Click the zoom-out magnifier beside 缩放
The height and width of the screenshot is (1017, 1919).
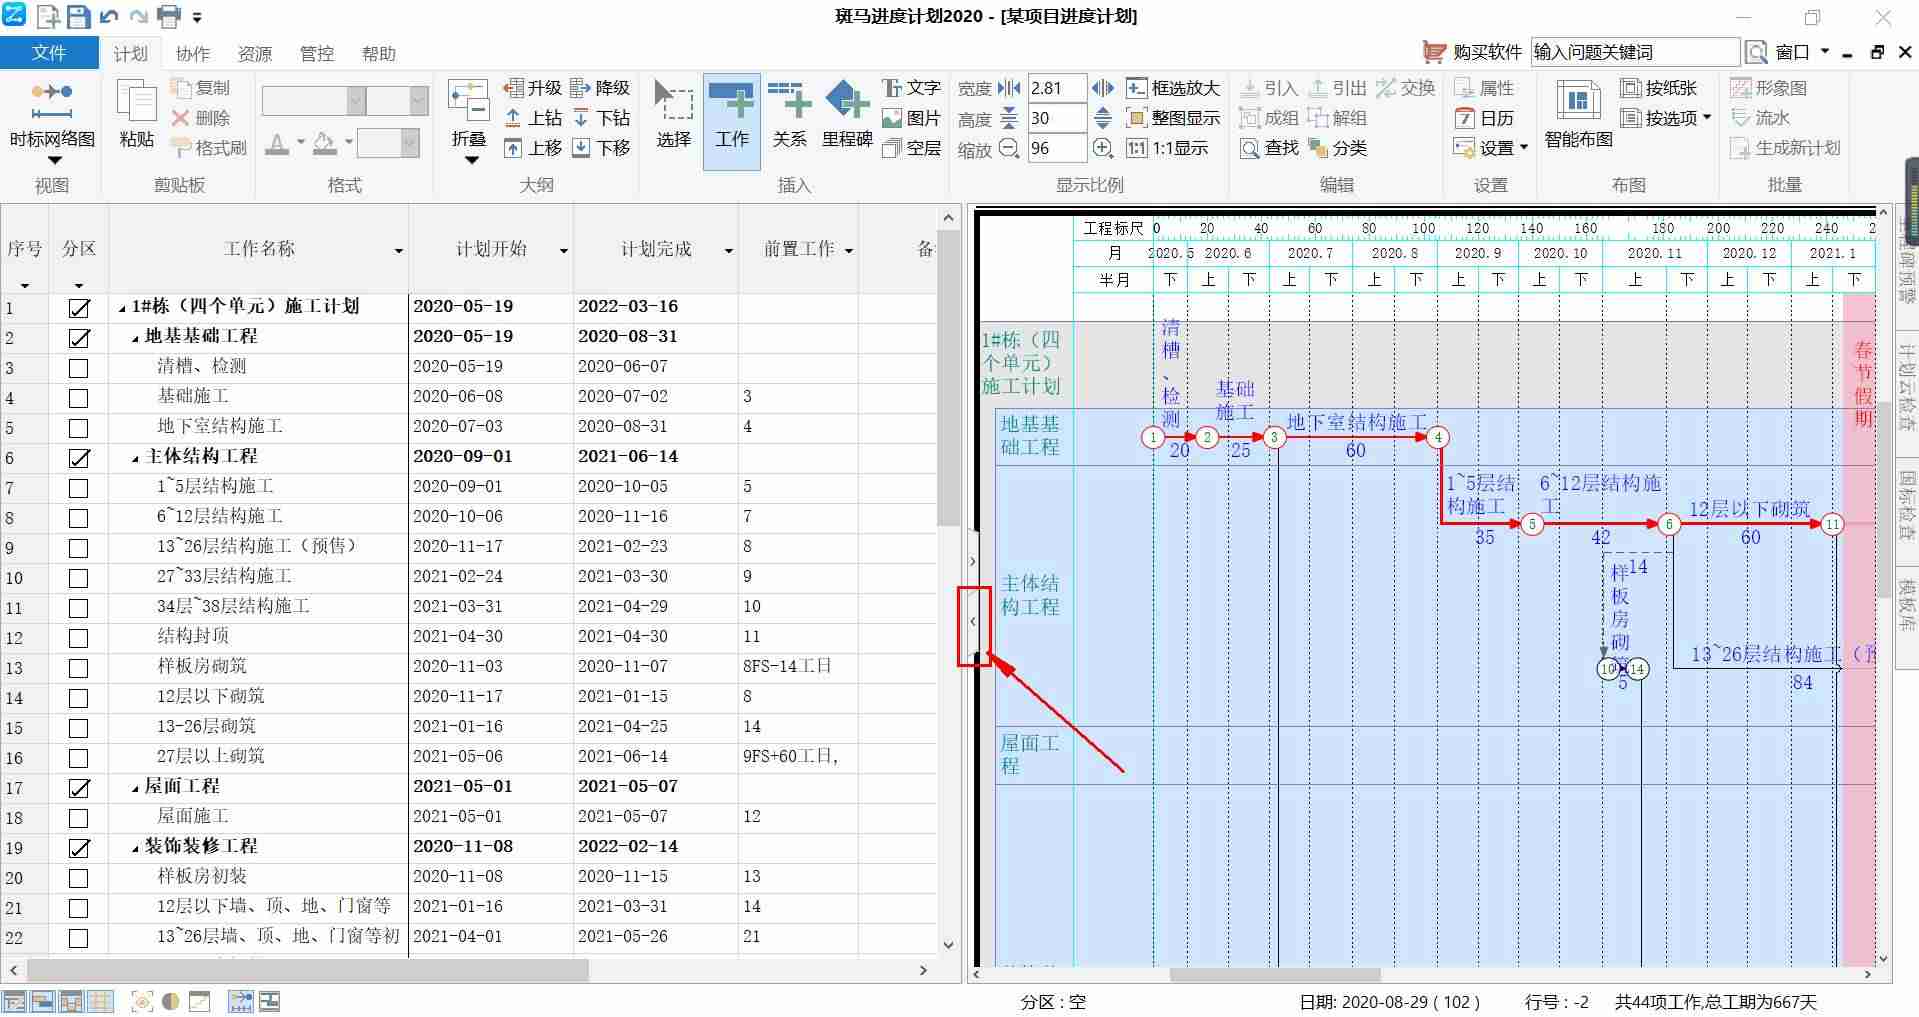pos(1009,148)
